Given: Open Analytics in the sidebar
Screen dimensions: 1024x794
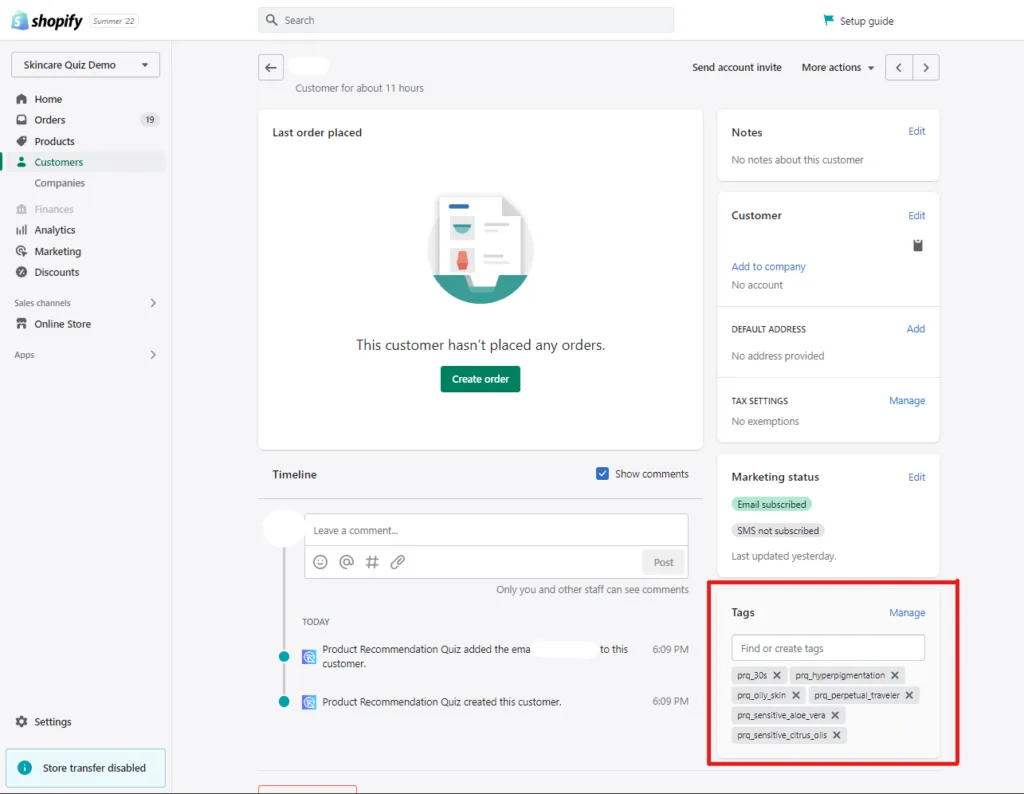Looking at the screenshot, I should click(55, 230).
